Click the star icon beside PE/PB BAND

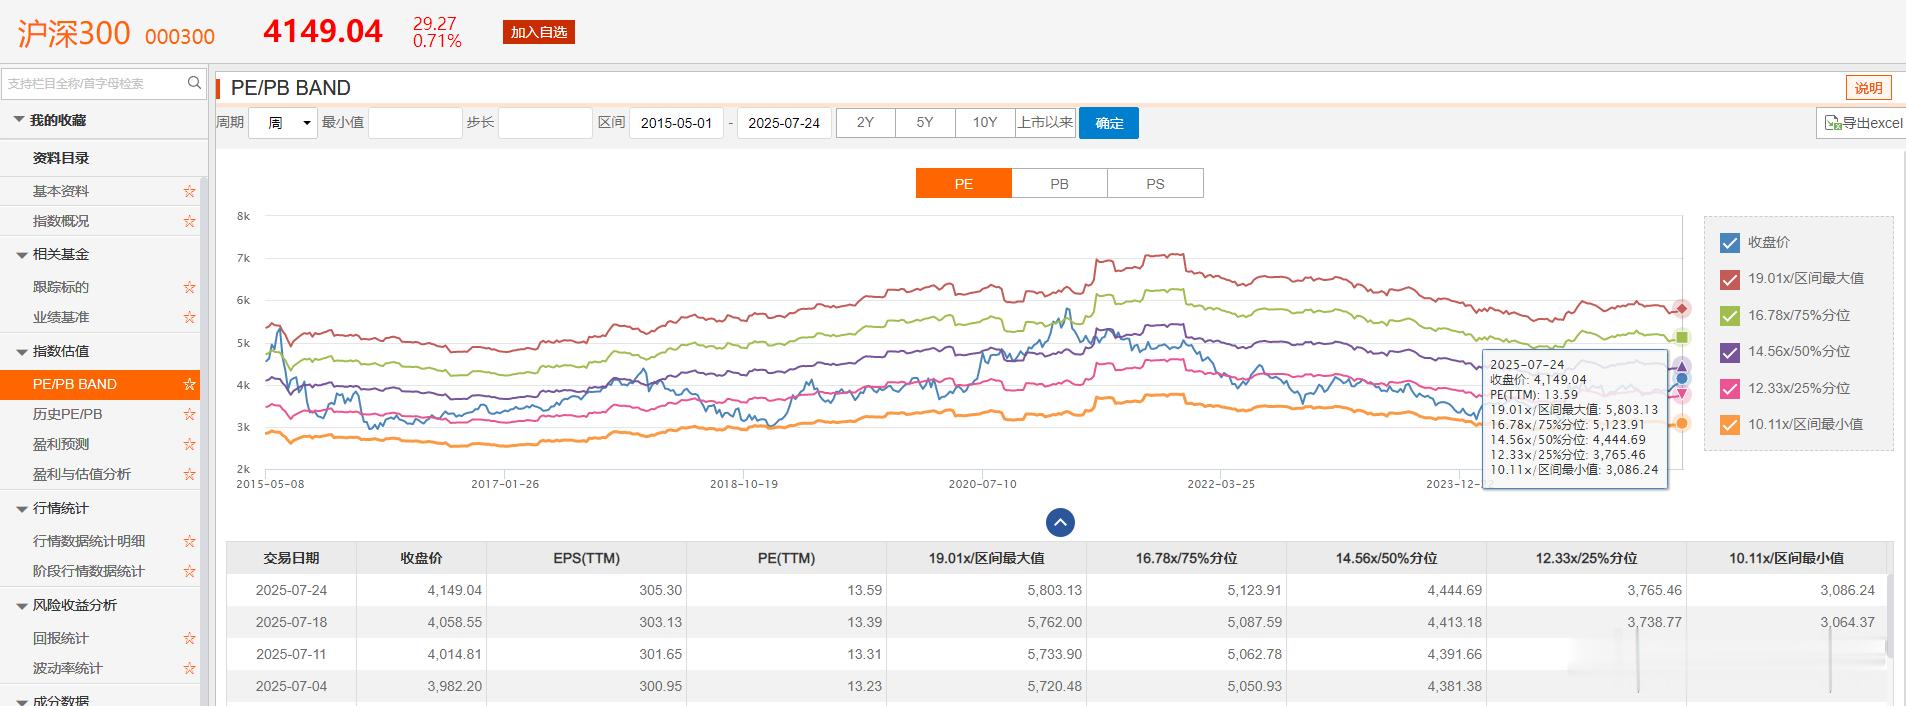[189, 384]
